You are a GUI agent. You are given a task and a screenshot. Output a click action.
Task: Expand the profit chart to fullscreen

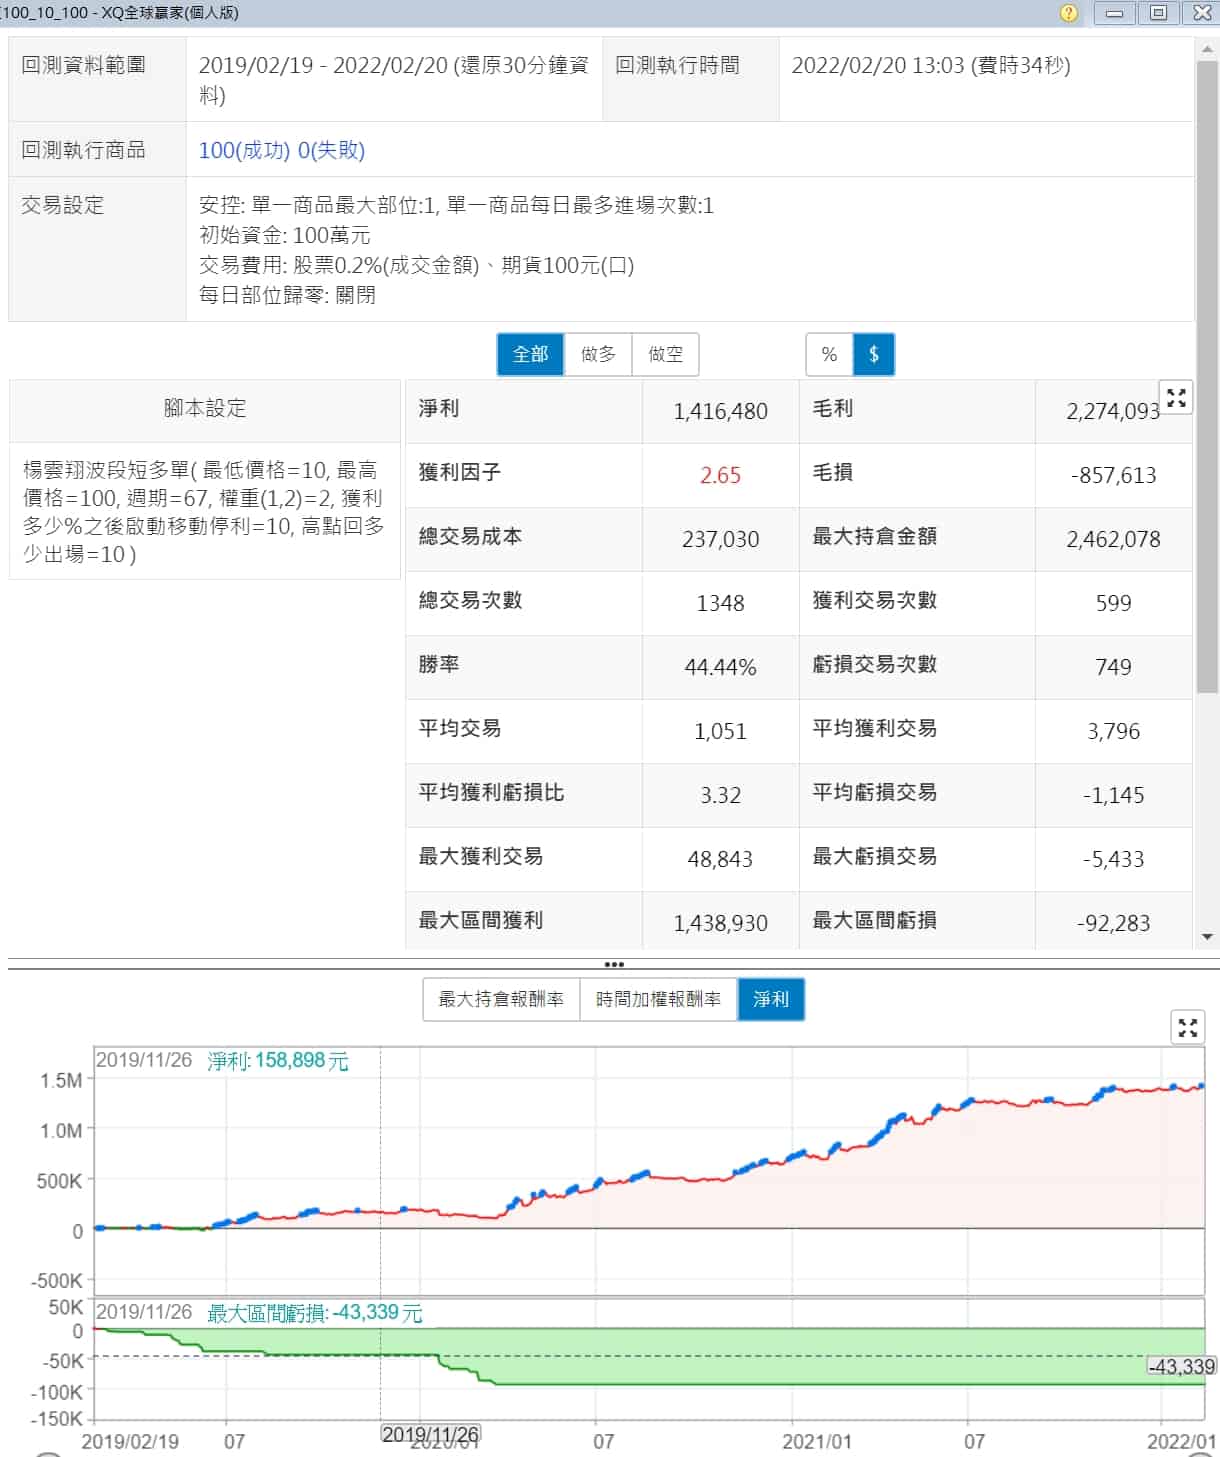(x=1187, y=1028)
